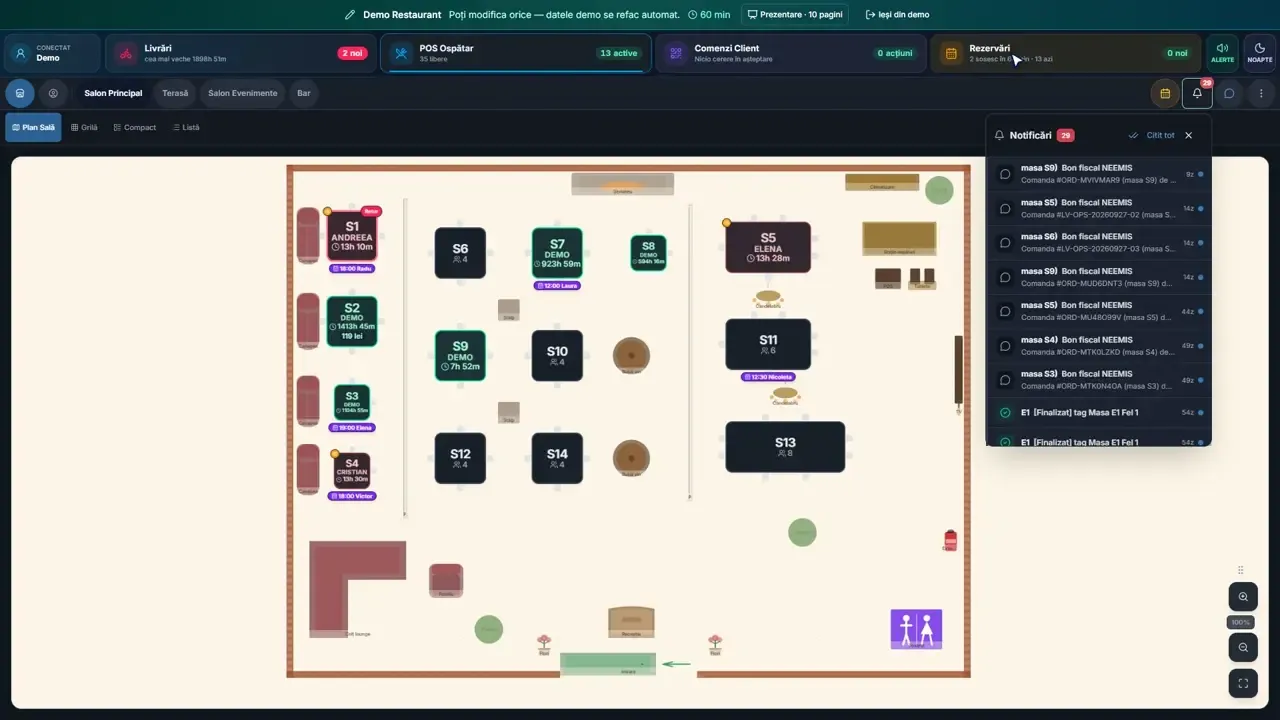Mark all notifications with Citit tot
This screenshot has height=720, width=1280.
click(x=1152, y=135)
